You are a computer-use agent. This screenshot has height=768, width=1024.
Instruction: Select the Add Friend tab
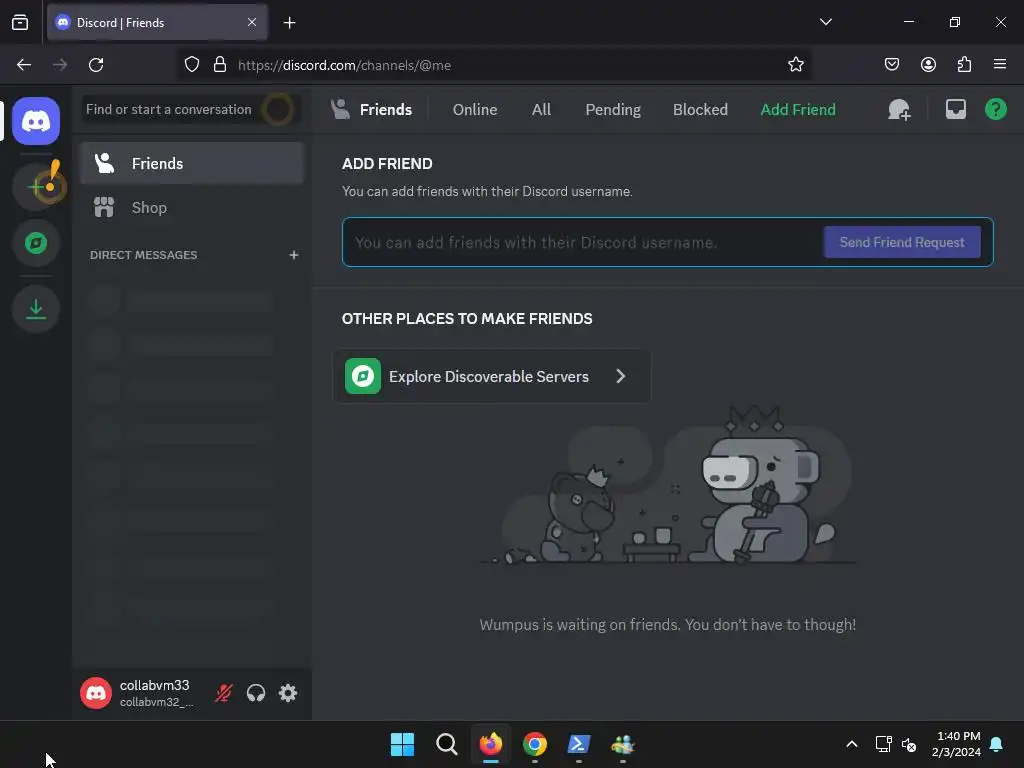pyautogui.click(x=797, y=110)
